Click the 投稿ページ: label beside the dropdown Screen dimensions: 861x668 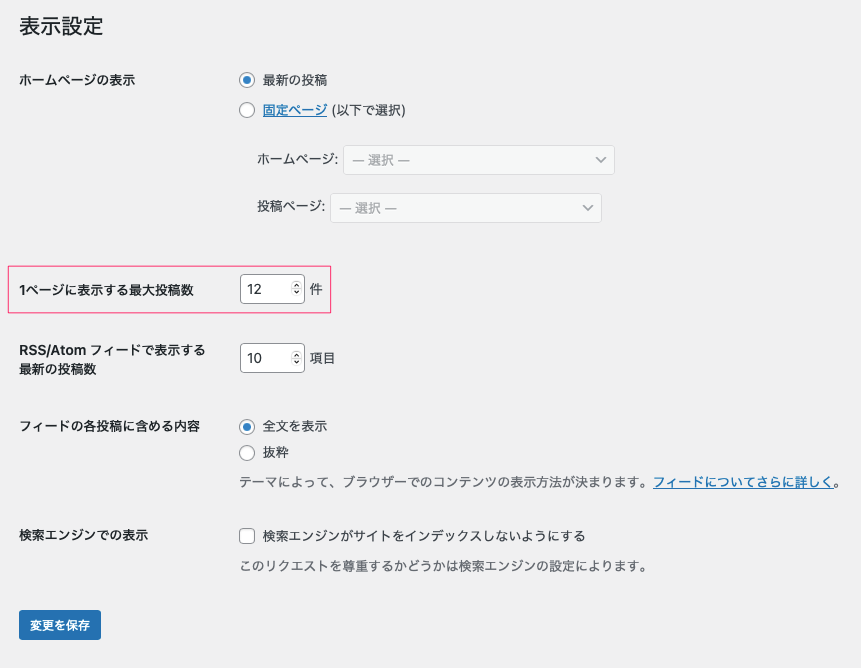pos(291,208)
